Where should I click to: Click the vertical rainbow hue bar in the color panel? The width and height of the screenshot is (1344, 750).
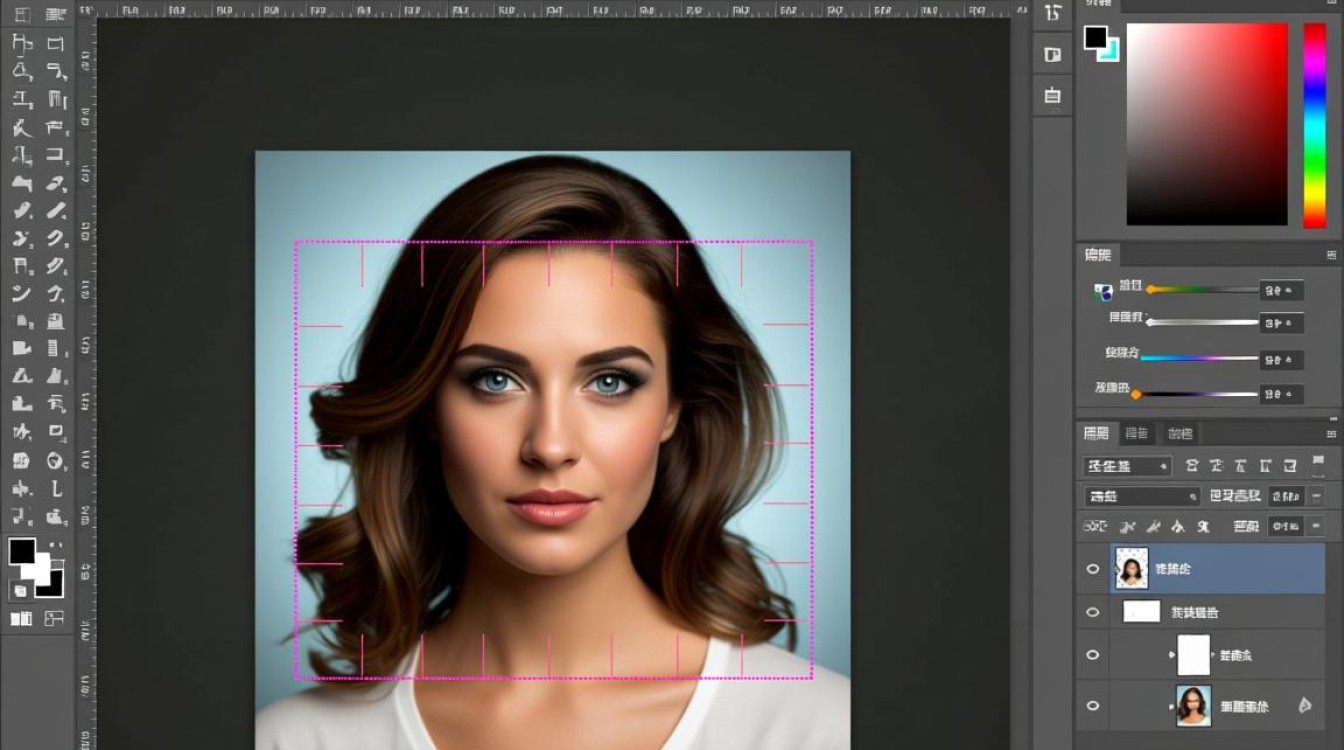coord(1314,125)
